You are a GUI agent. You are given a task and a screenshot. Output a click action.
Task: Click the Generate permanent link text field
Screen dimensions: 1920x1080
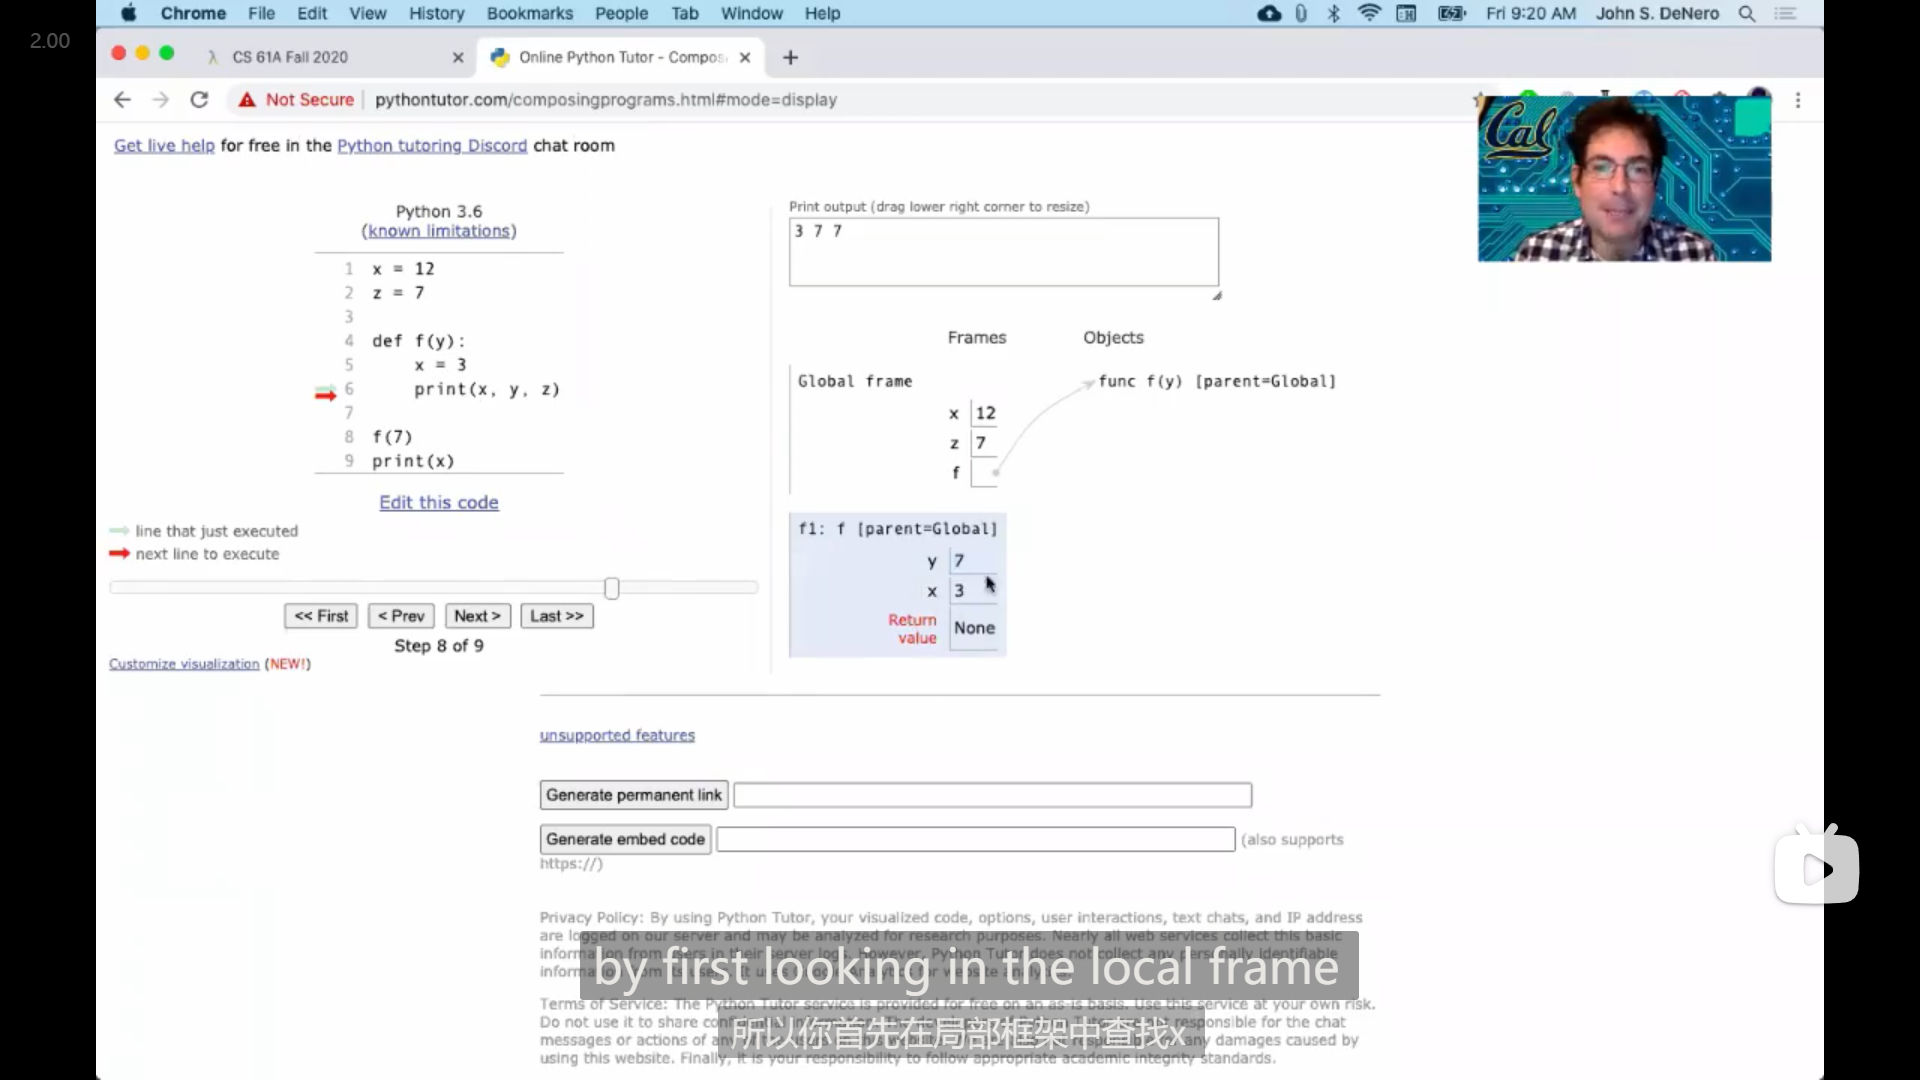click(992, 796)
